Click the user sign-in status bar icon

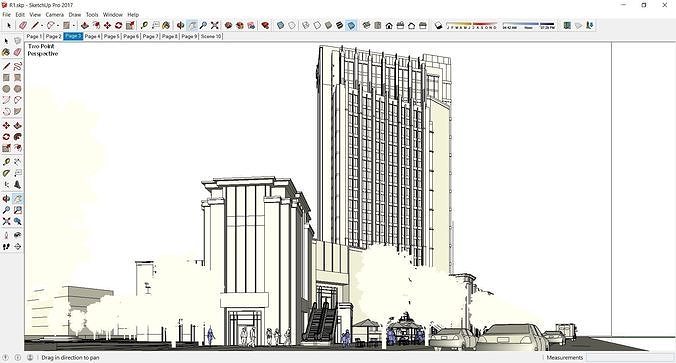(x=30, y=357)
